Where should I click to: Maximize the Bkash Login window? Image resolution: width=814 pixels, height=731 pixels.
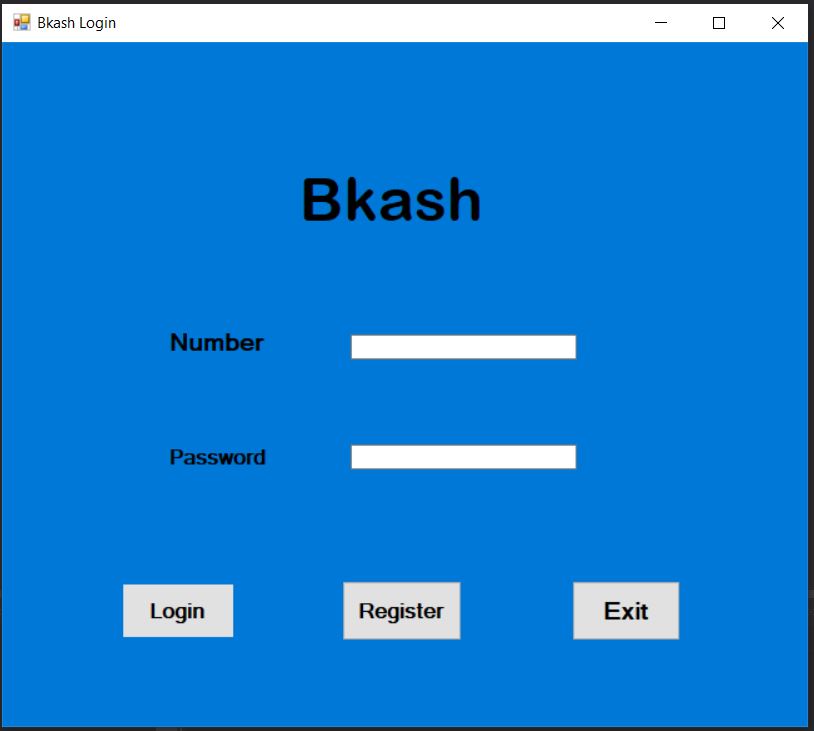click(718, 22)
